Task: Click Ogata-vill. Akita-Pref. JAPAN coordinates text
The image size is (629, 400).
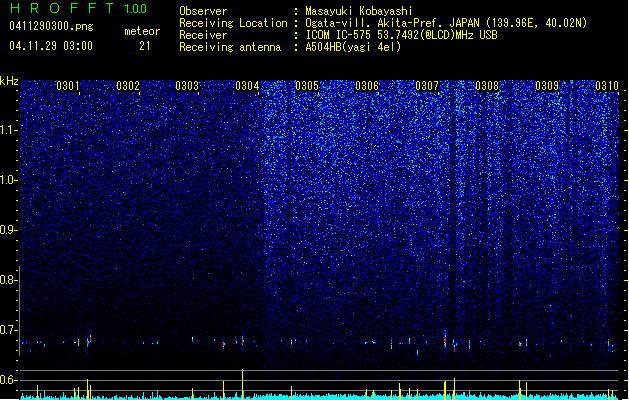Action: pos(446,23)
